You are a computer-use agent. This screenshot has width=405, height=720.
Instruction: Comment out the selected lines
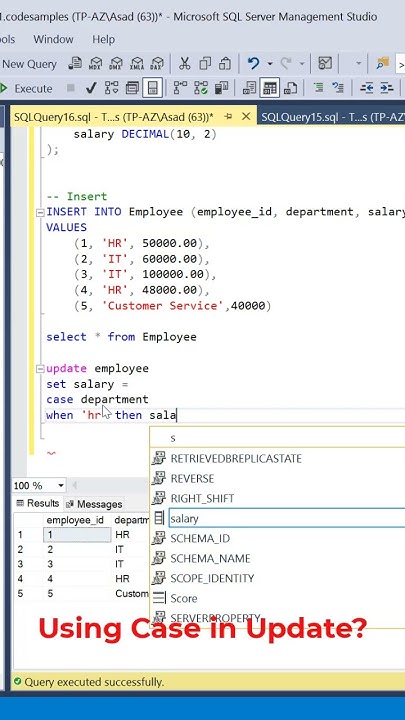click(318, 88)
